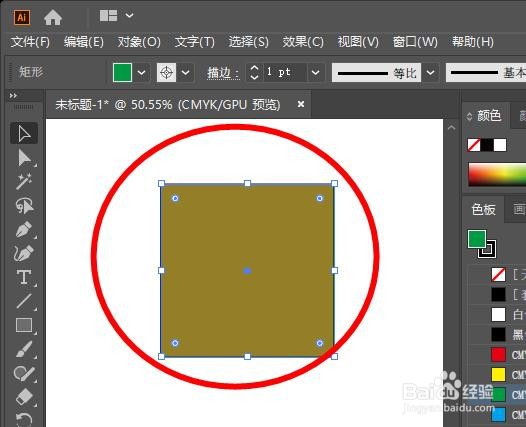The width and height of the screenshot is (526, 427).
Task: Expand the fill color dropdown arrow
Action: 142,72
